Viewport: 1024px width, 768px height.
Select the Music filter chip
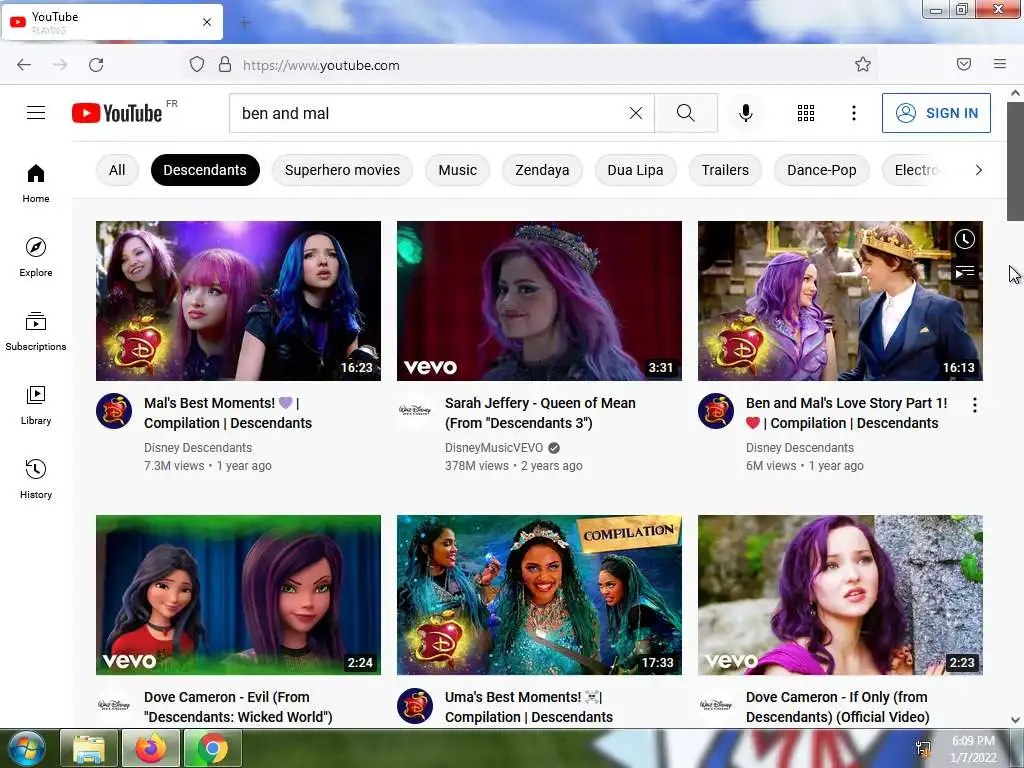tap(457, 170)
